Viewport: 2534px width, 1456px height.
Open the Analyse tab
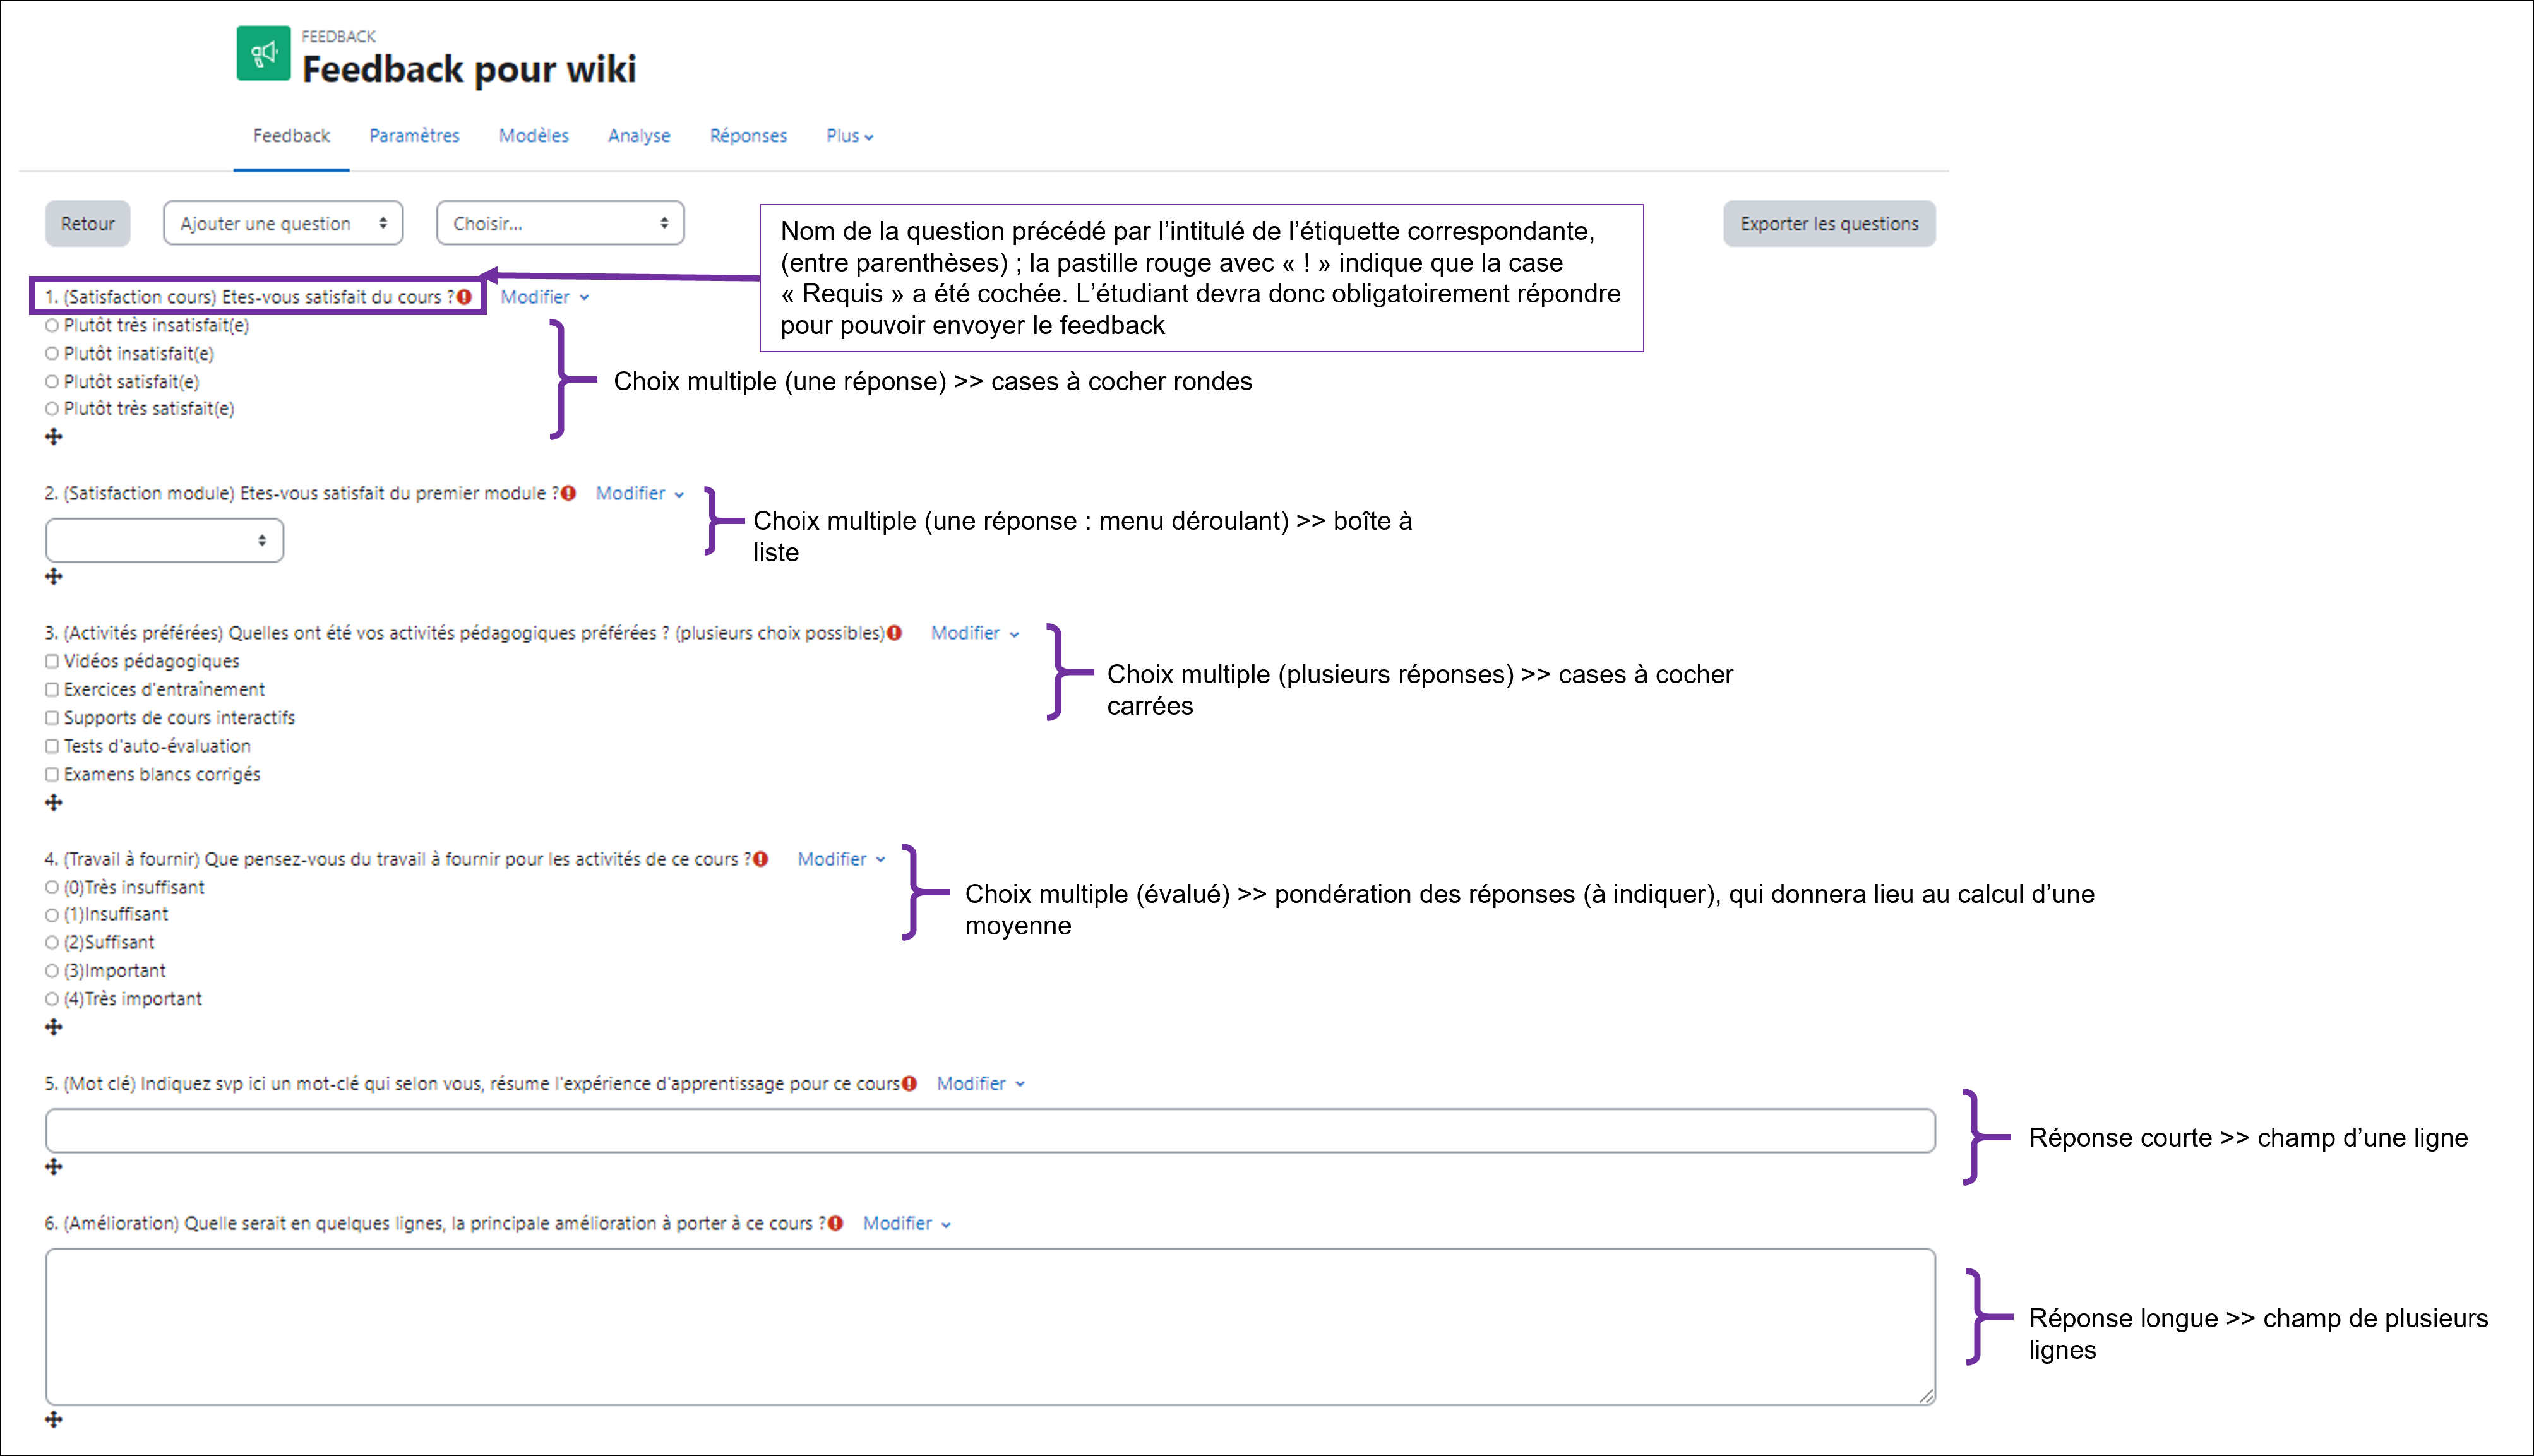tap(639, 136)
